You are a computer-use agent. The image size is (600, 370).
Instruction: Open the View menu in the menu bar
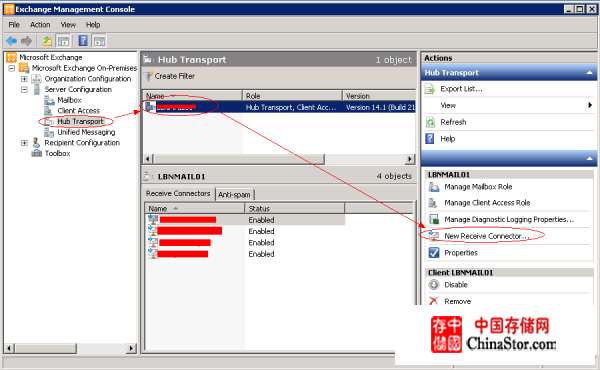click(68, 25)
